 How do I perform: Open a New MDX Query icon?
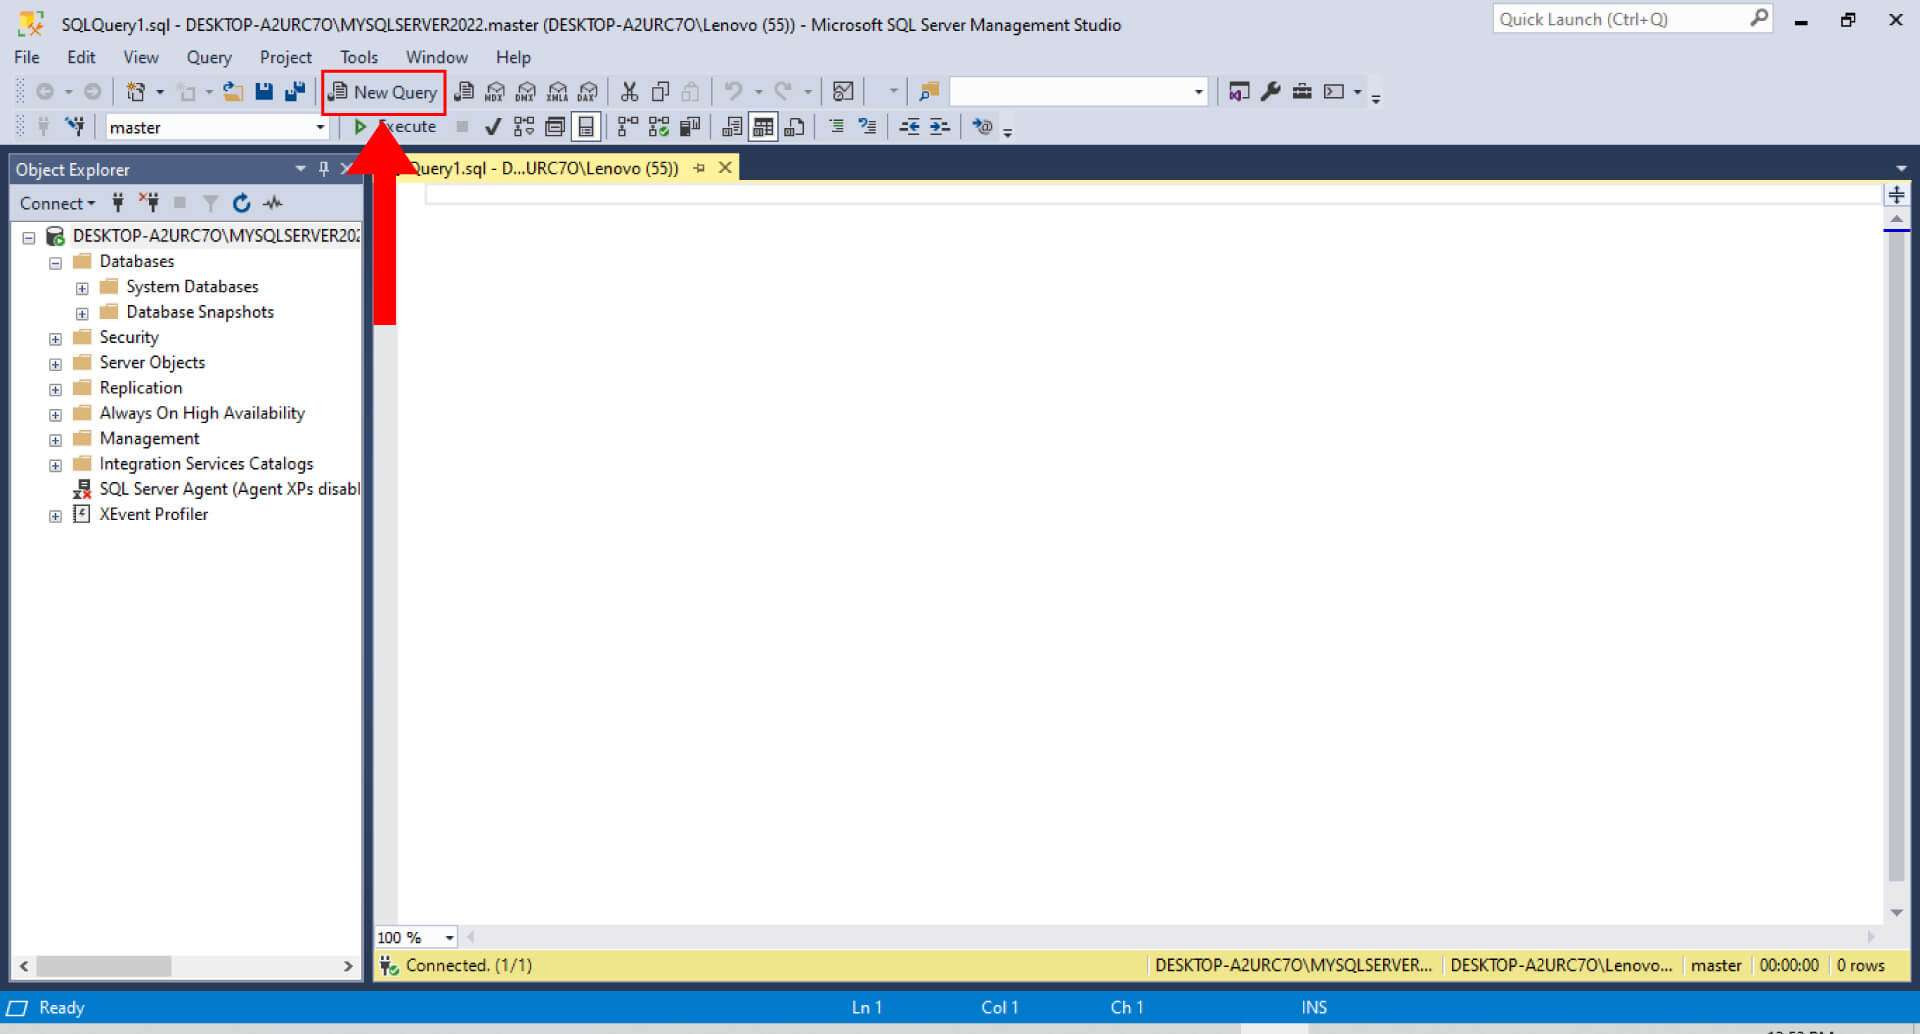(x=495, y=91)
